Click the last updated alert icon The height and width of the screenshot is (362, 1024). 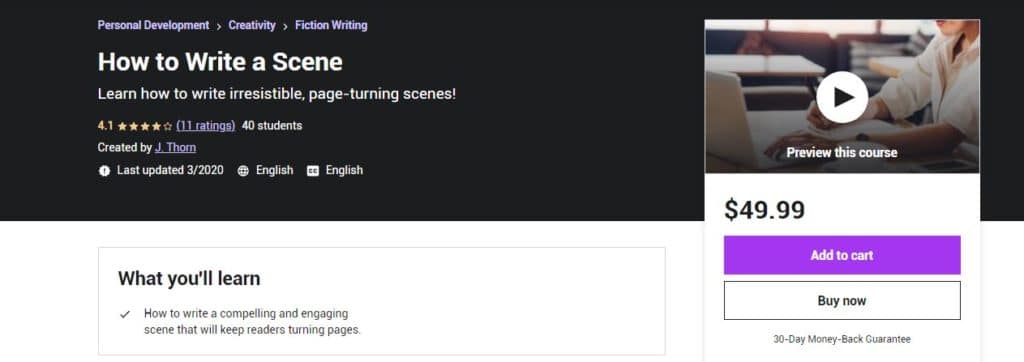(104, 171)
